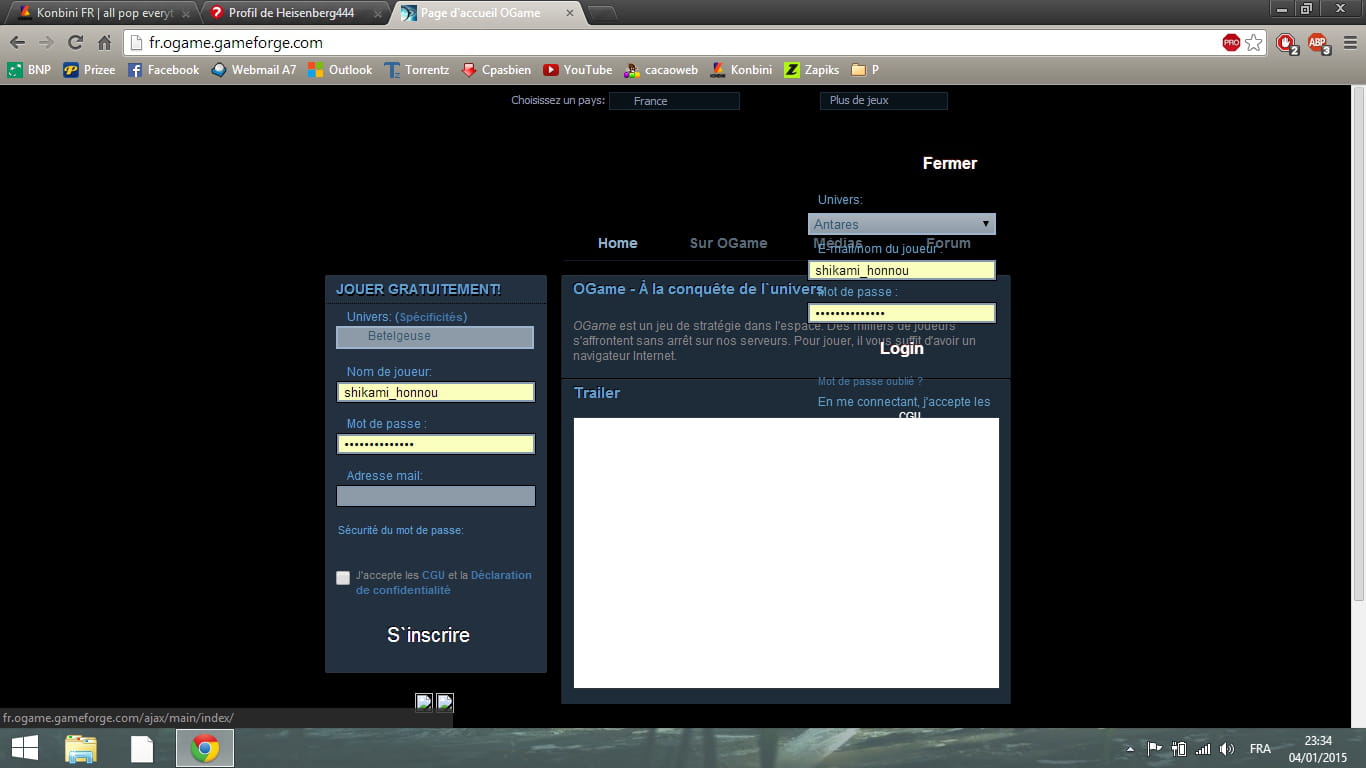The height and width of the screenshot is (768, 1366).
Task: Open the network signal tray icon
Action: coord(1203,749)
